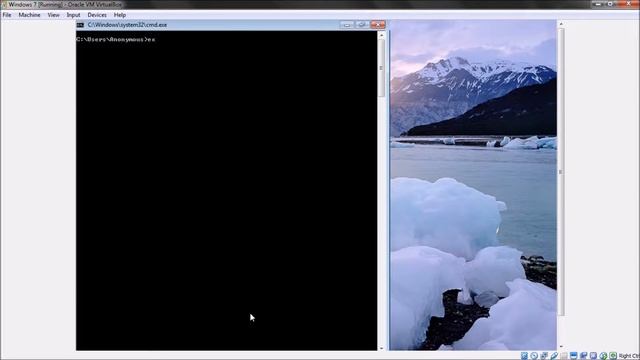The image size is (640, 360).
Task: Click the VirtualBox vertical scrollbar thumb
Action: 561,171
